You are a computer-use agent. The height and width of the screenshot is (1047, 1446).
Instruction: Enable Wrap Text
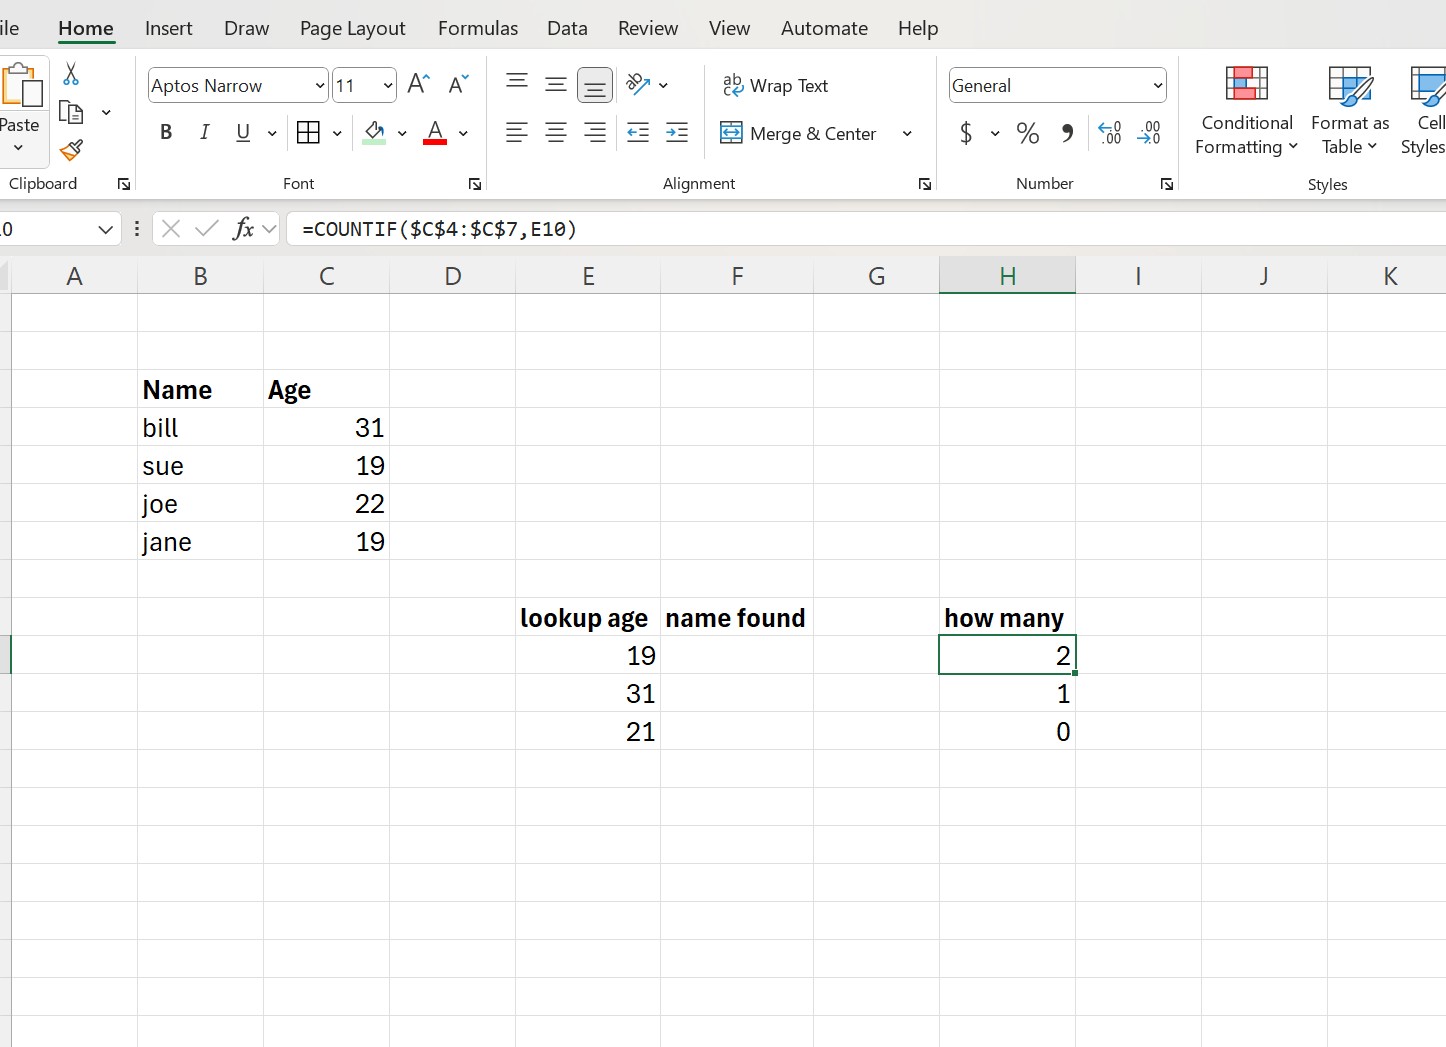click(775, 86)
